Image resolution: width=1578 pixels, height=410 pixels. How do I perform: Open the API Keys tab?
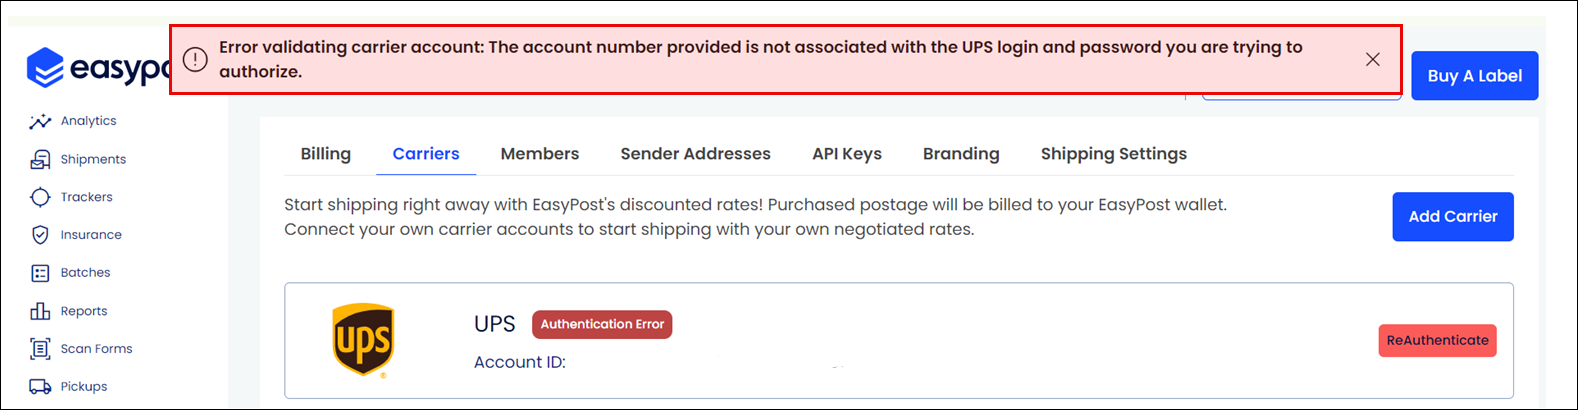[x=847, y=154]
